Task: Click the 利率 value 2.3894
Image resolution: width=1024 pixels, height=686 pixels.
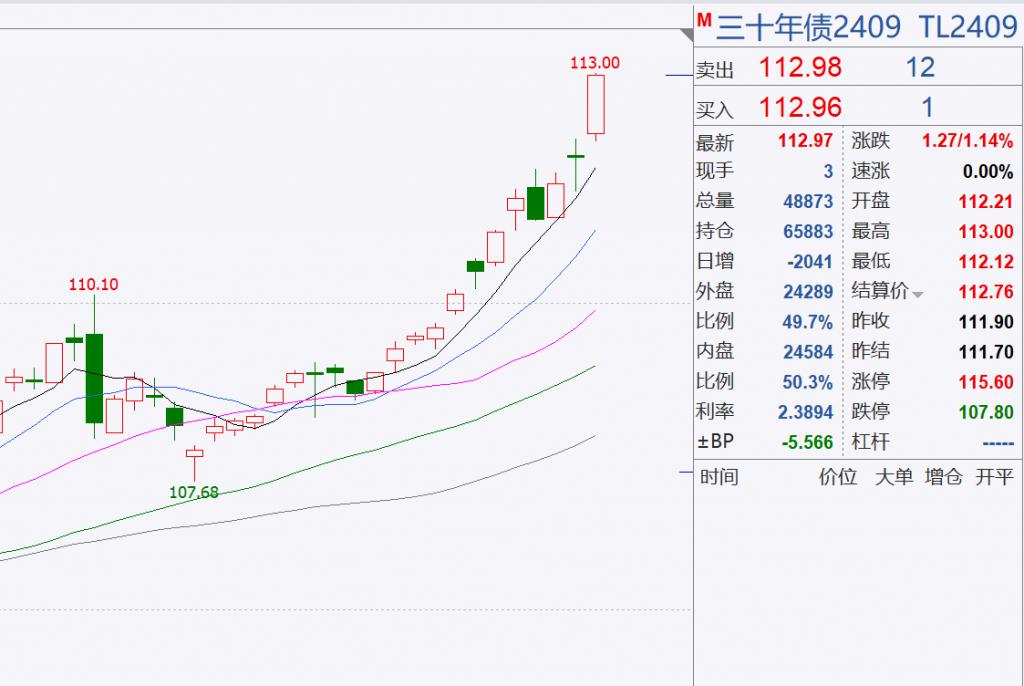Action: pos(805,412)
